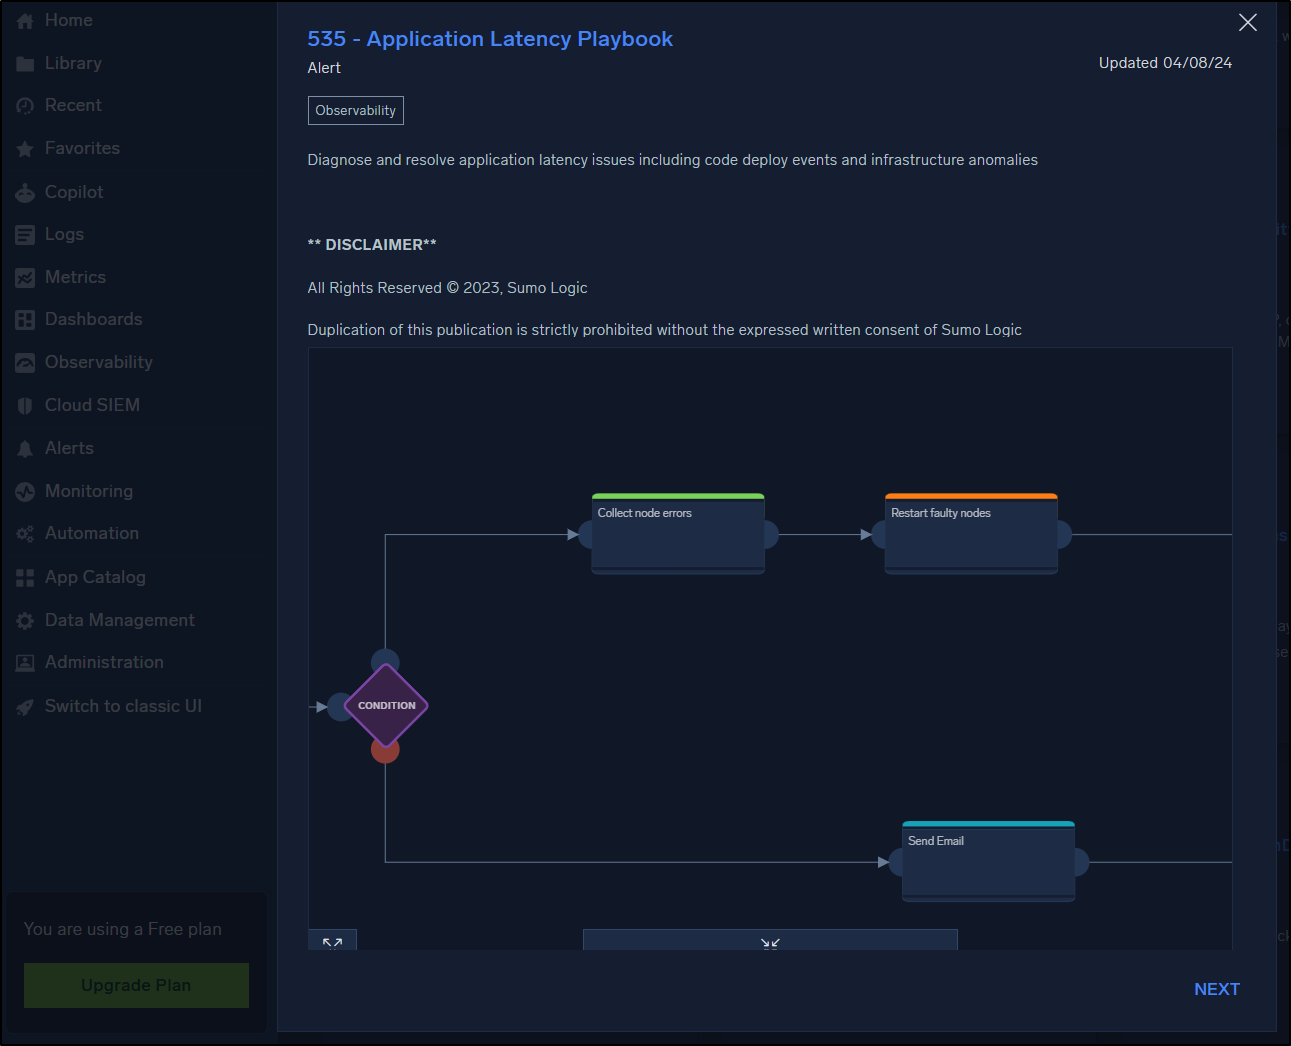Go to Data Management menu item
This screenshot has height=1046, width=1291.
119,620
